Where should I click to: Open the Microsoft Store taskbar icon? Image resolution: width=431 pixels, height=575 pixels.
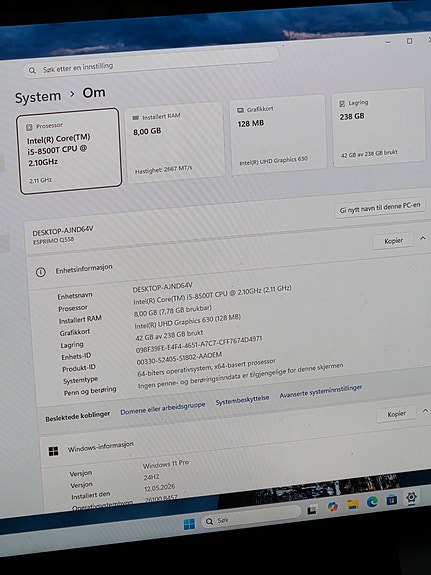tap(391, 499)
